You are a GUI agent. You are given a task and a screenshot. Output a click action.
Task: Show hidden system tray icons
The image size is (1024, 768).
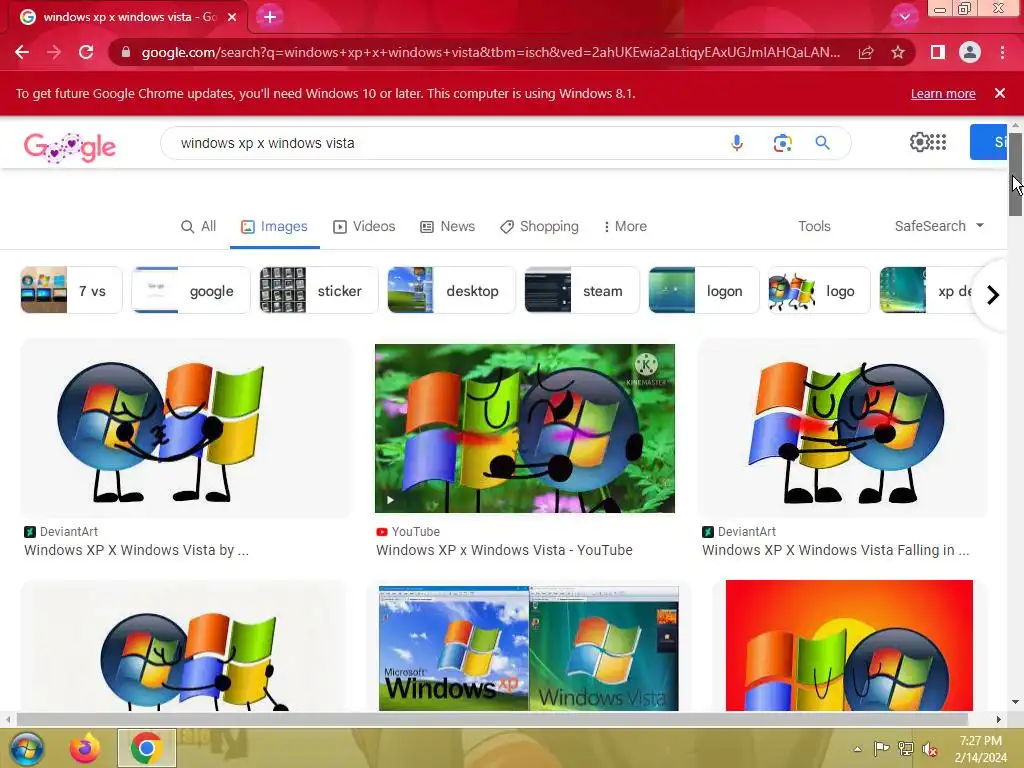tap(857, 749)
